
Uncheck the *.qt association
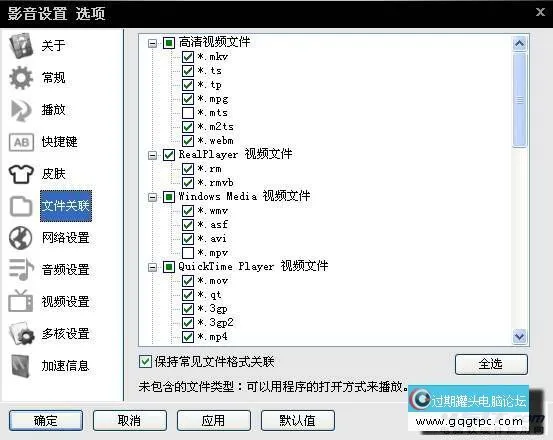click(x=188, y=295)
